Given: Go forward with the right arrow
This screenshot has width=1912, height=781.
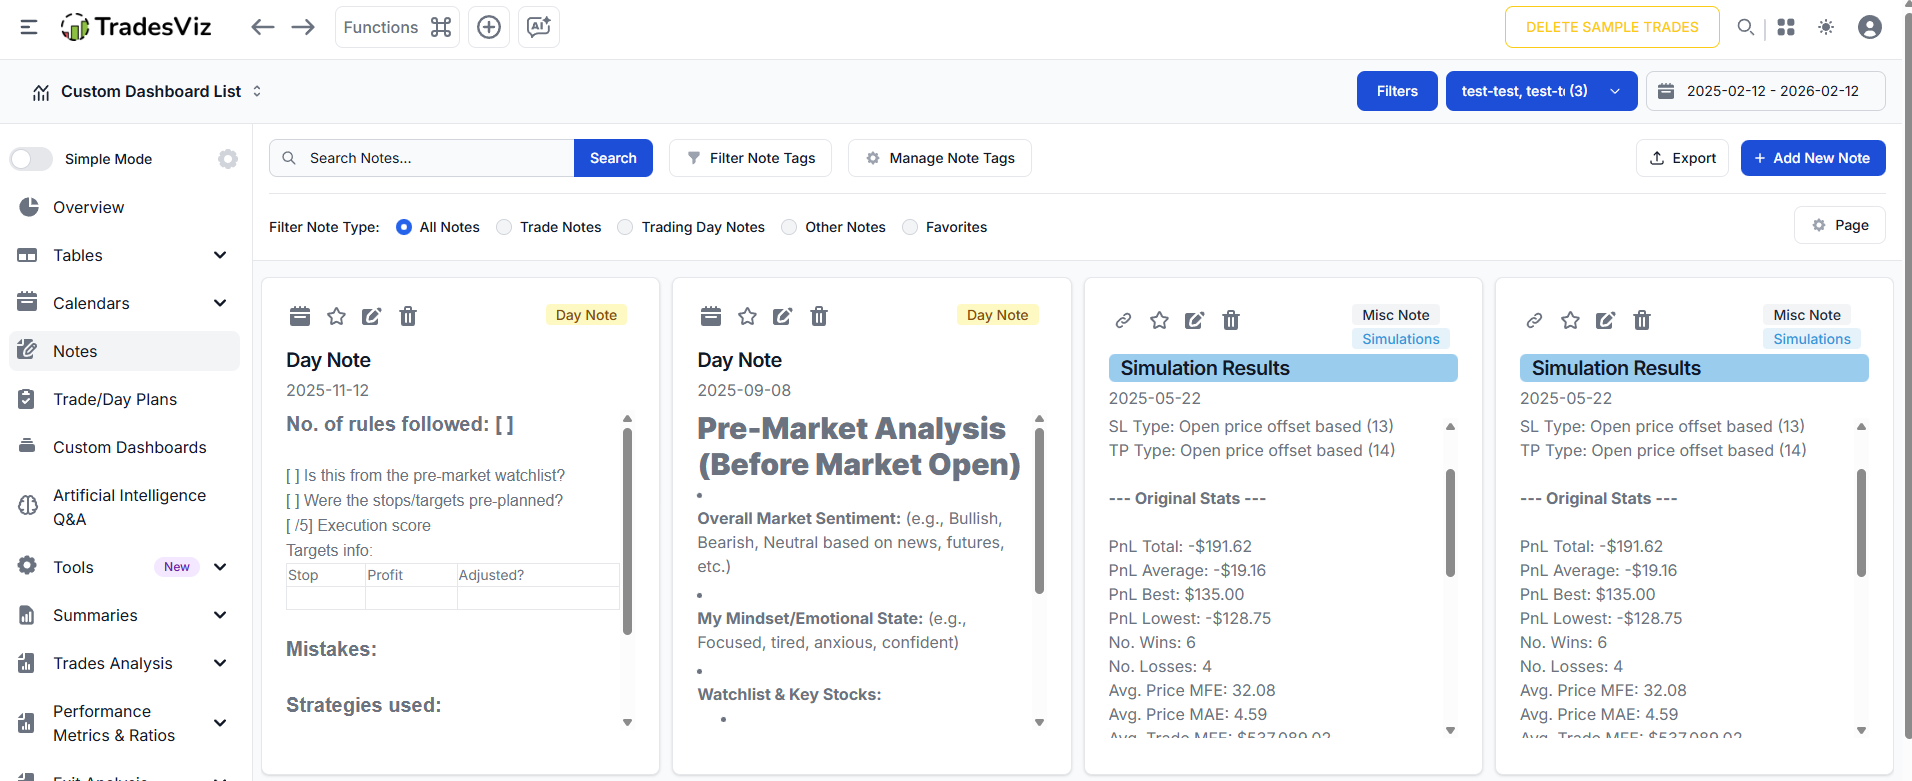Looking at the screenshot, I should (x=303, y=27).
